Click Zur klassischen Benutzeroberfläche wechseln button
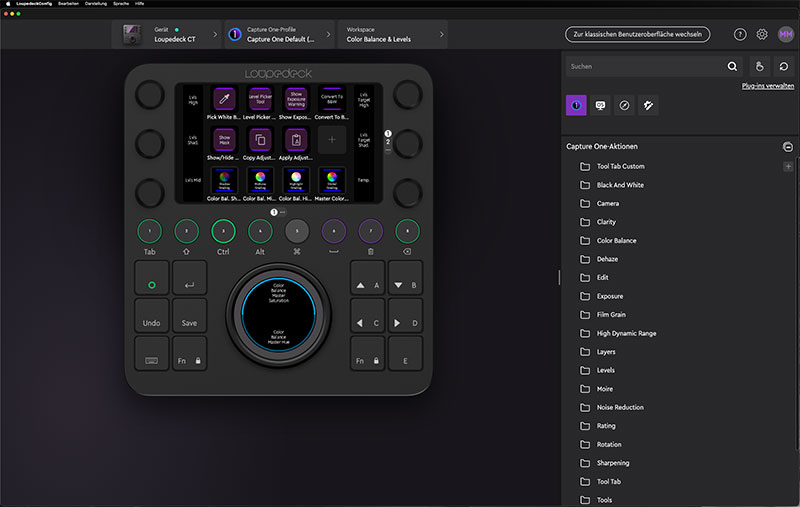Screen dimensions: 800x507 637,34
